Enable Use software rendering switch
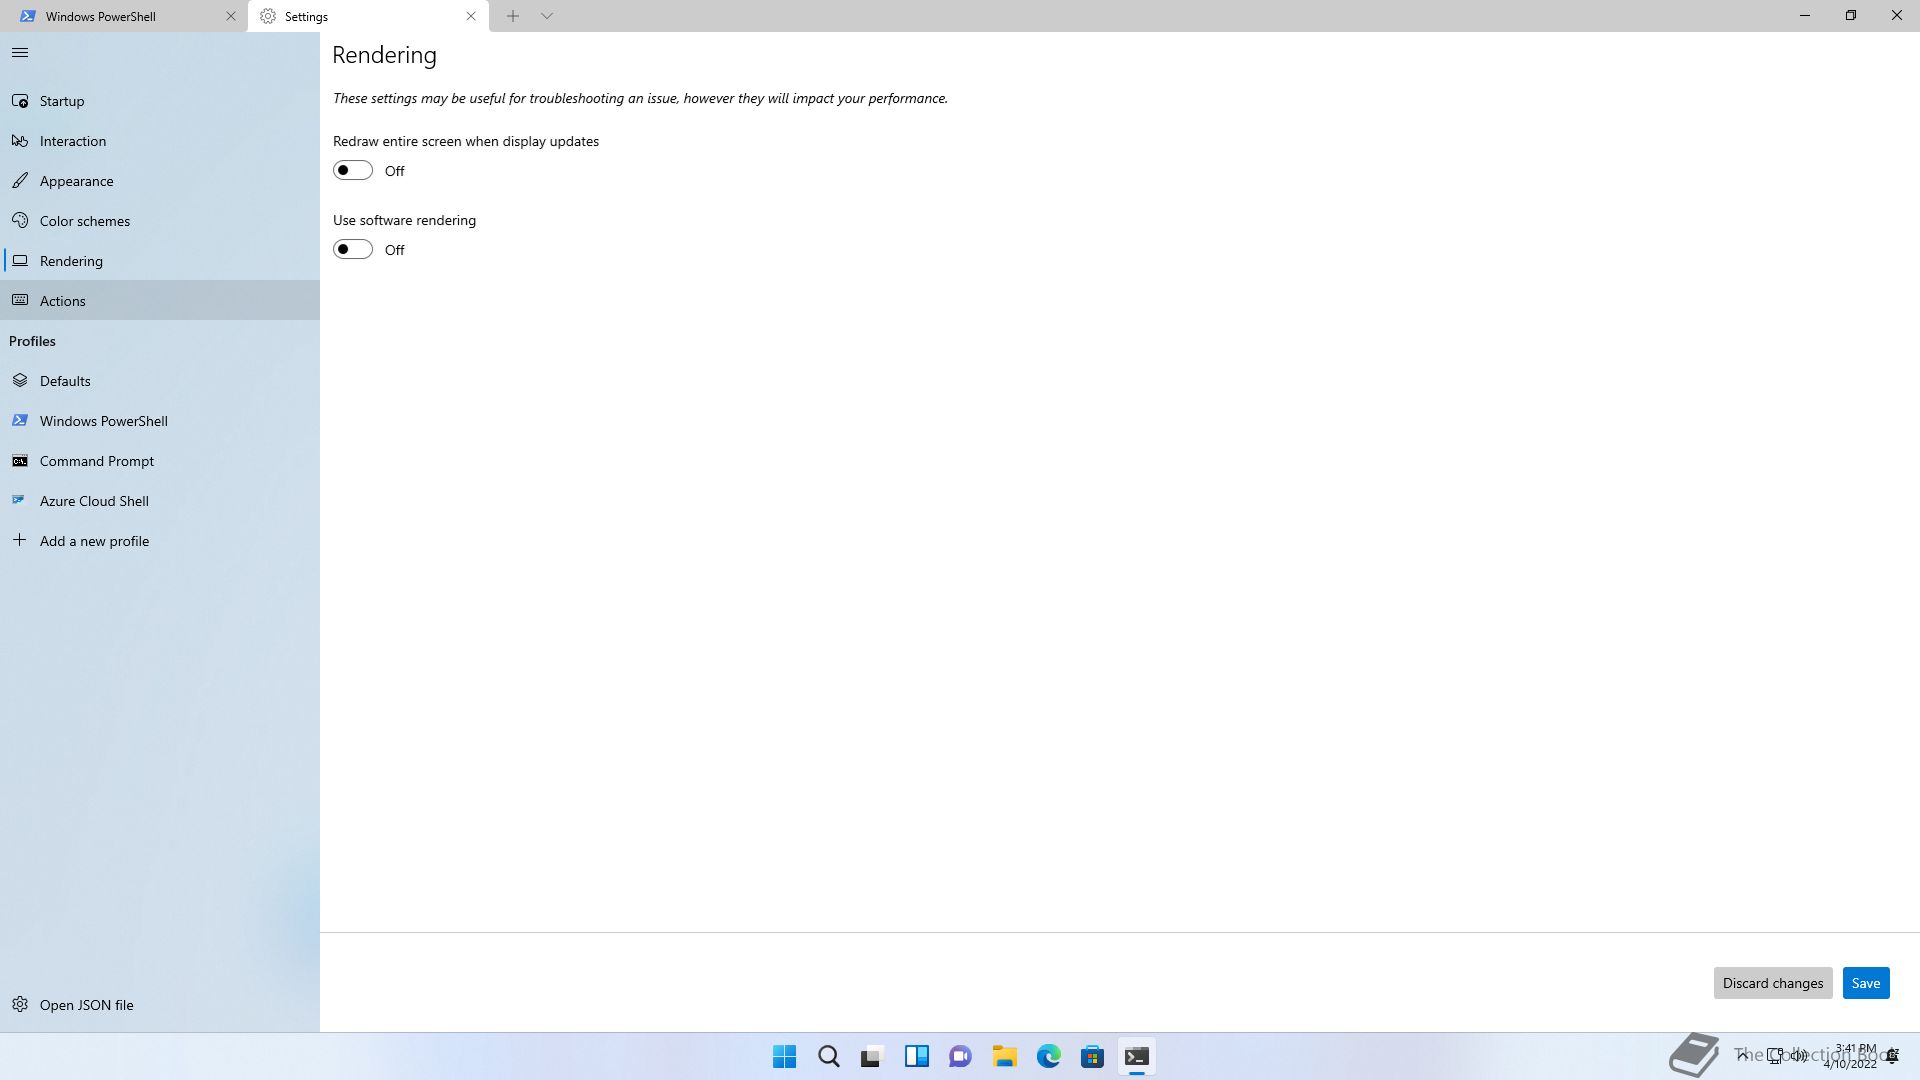The image size is (1920, 1080). coord(353,250)
